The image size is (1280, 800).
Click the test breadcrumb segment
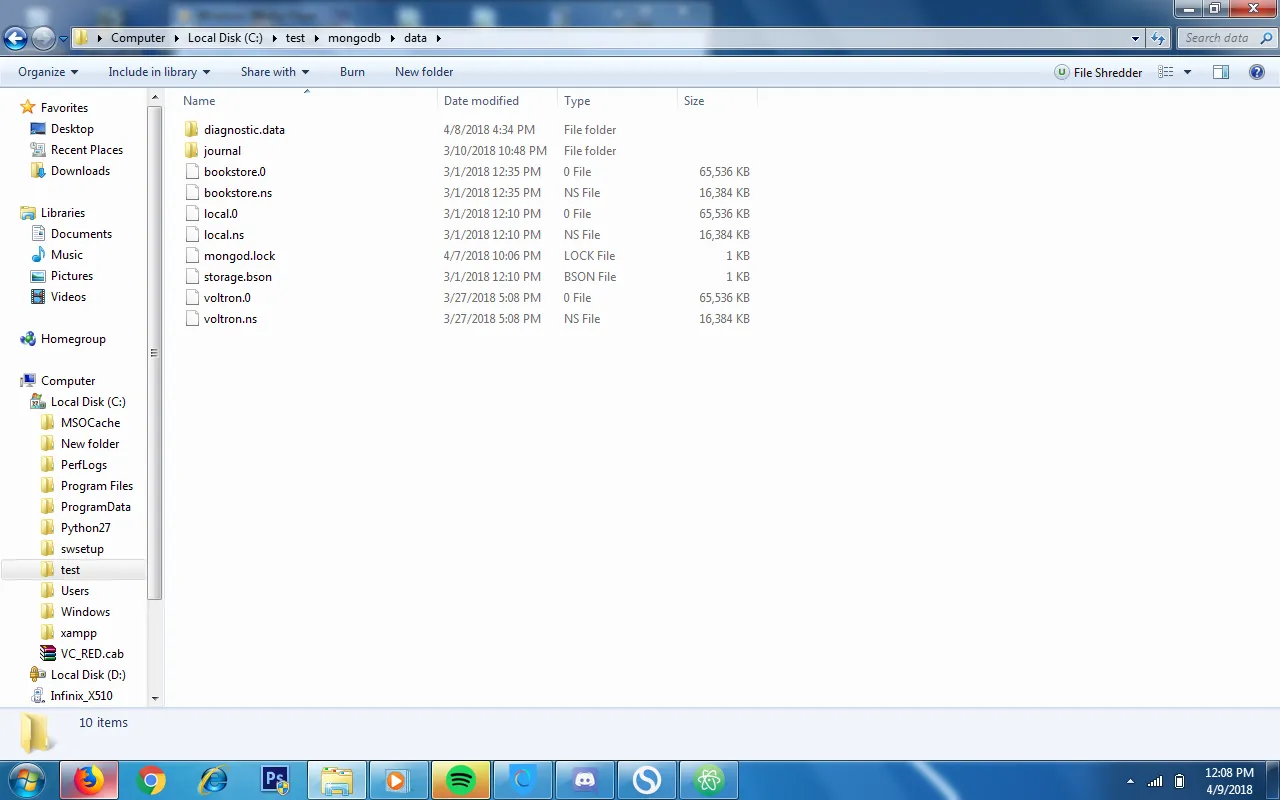click(295, 38)
